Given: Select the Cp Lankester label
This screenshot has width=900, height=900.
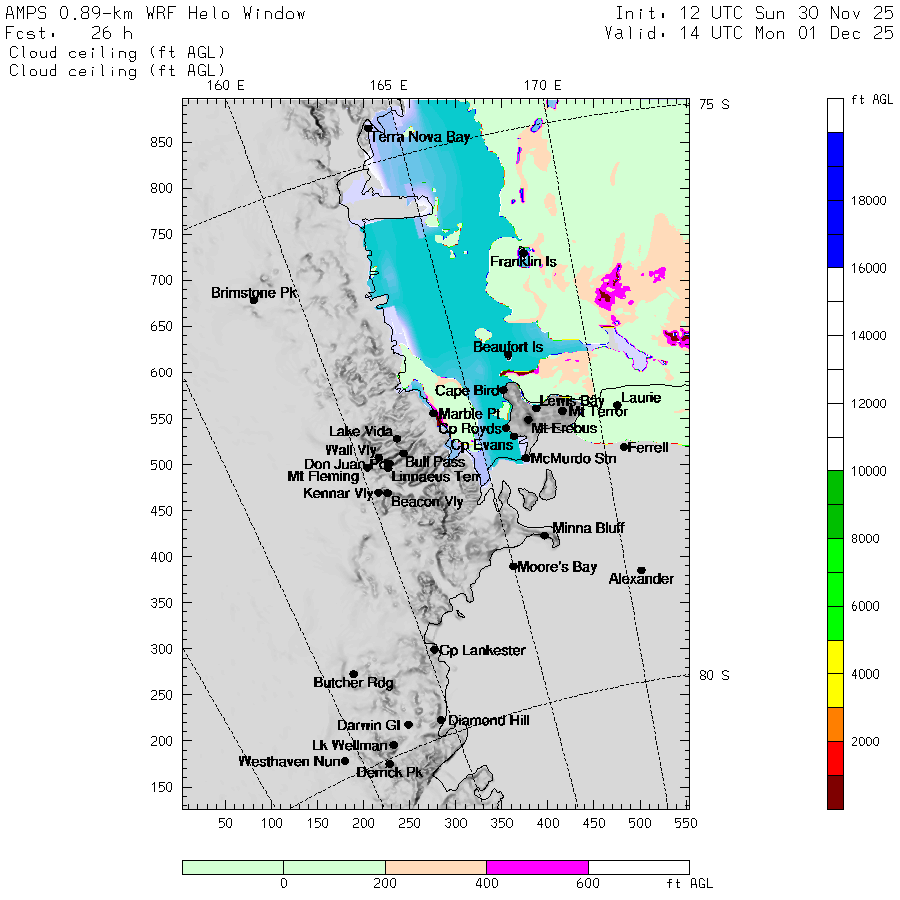Looking at the screenshot, I should coord(482,650).
